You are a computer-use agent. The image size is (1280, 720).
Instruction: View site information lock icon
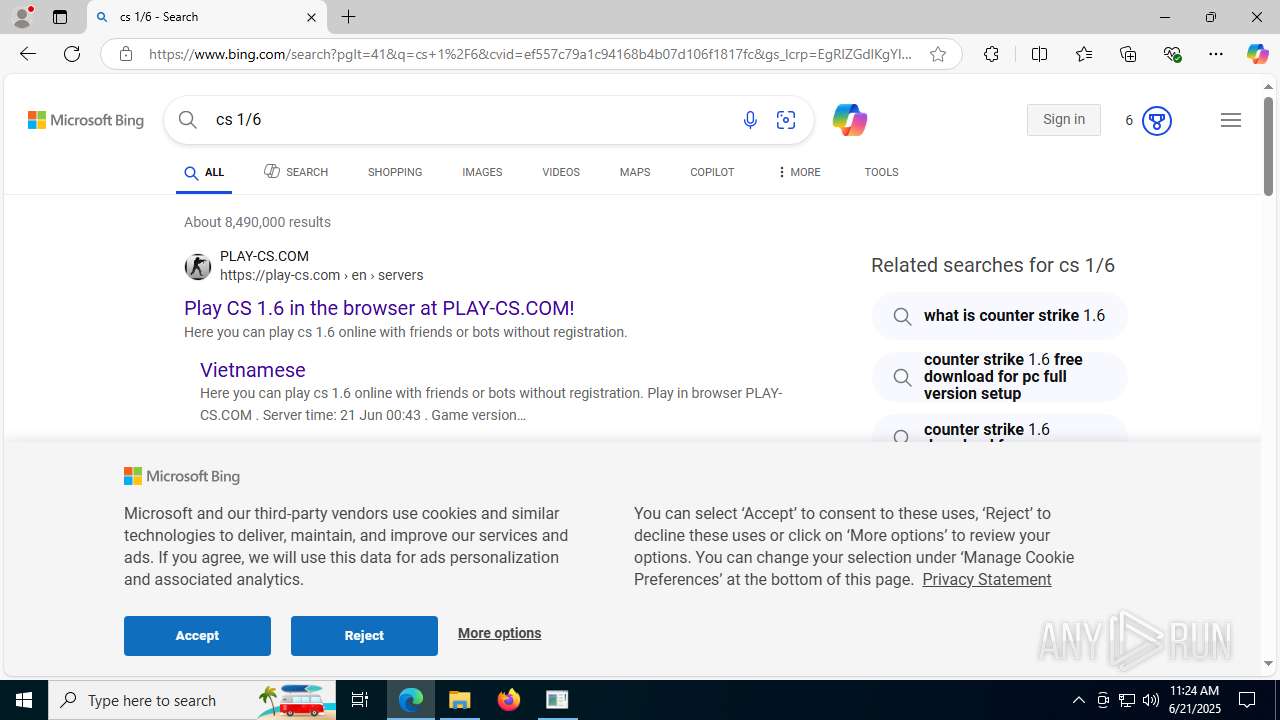pos(125,54)
